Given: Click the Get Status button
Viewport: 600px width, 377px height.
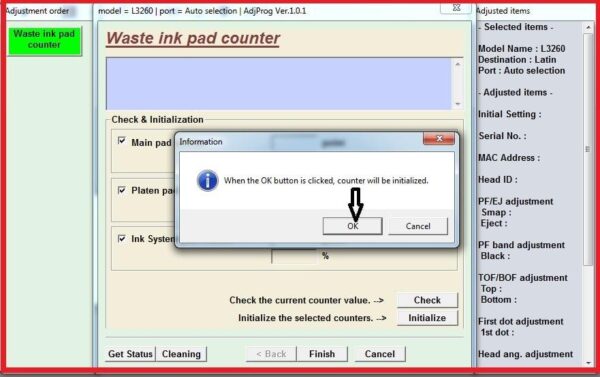Looking at the screenshot, I should coord(130,354).
